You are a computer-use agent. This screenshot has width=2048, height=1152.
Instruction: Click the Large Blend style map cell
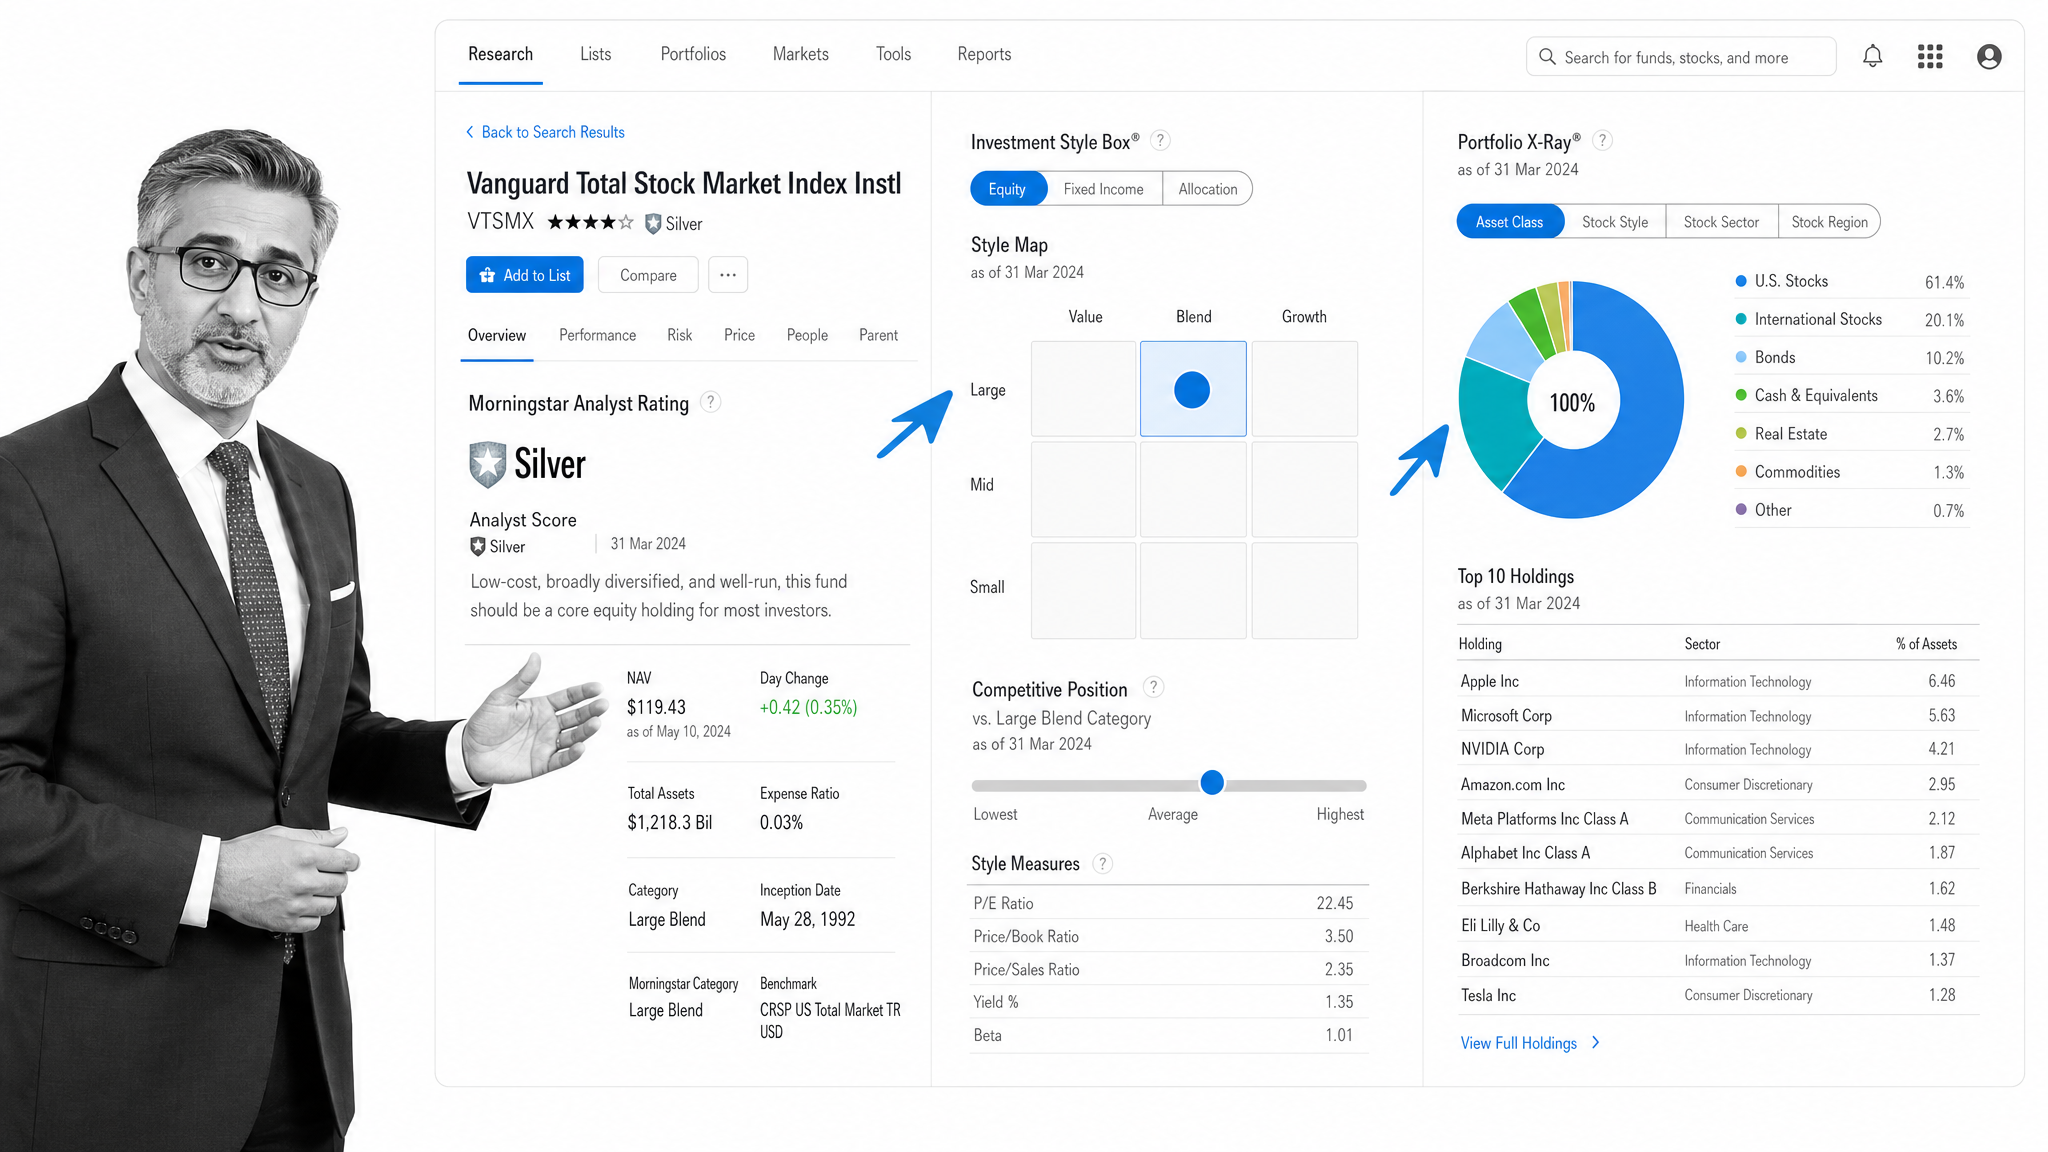coord(1193,389)
